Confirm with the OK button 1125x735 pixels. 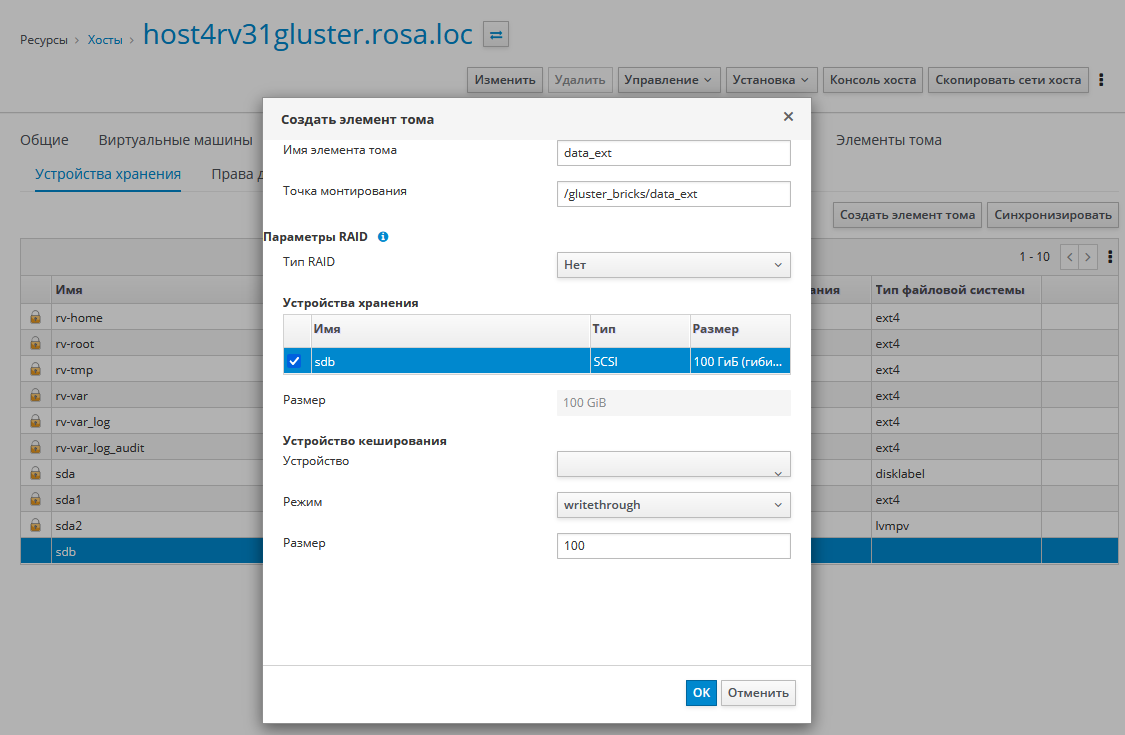click(701, 693)
